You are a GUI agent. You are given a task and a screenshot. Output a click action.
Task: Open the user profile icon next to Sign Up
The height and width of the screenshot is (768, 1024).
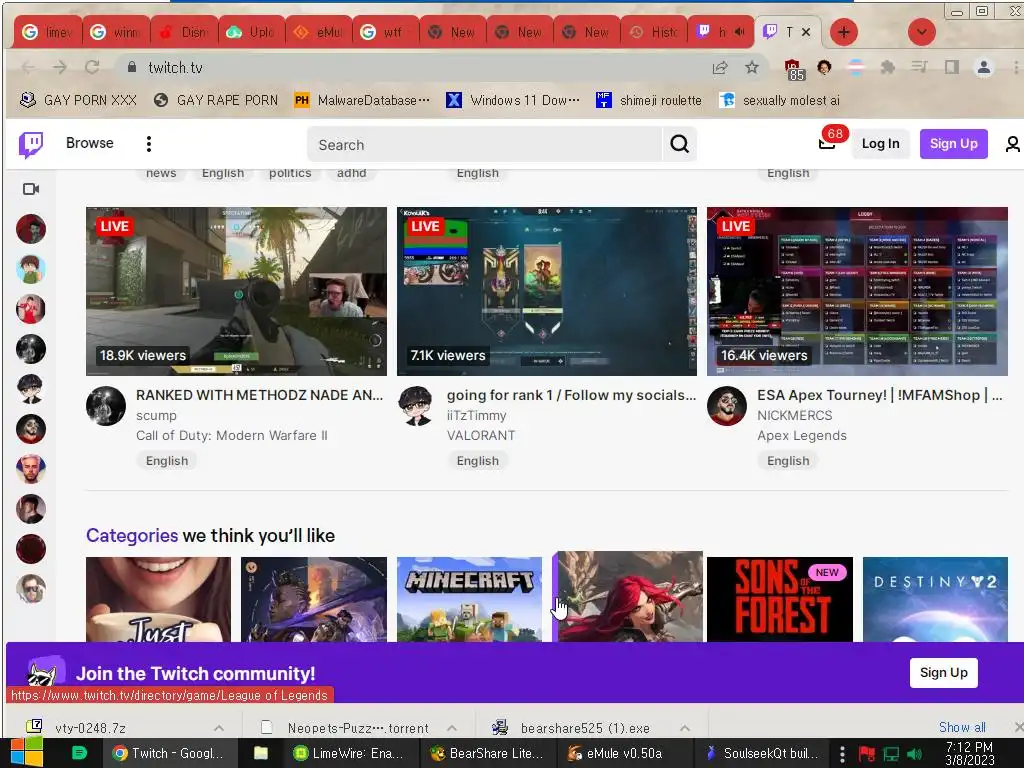point(1012,144)
